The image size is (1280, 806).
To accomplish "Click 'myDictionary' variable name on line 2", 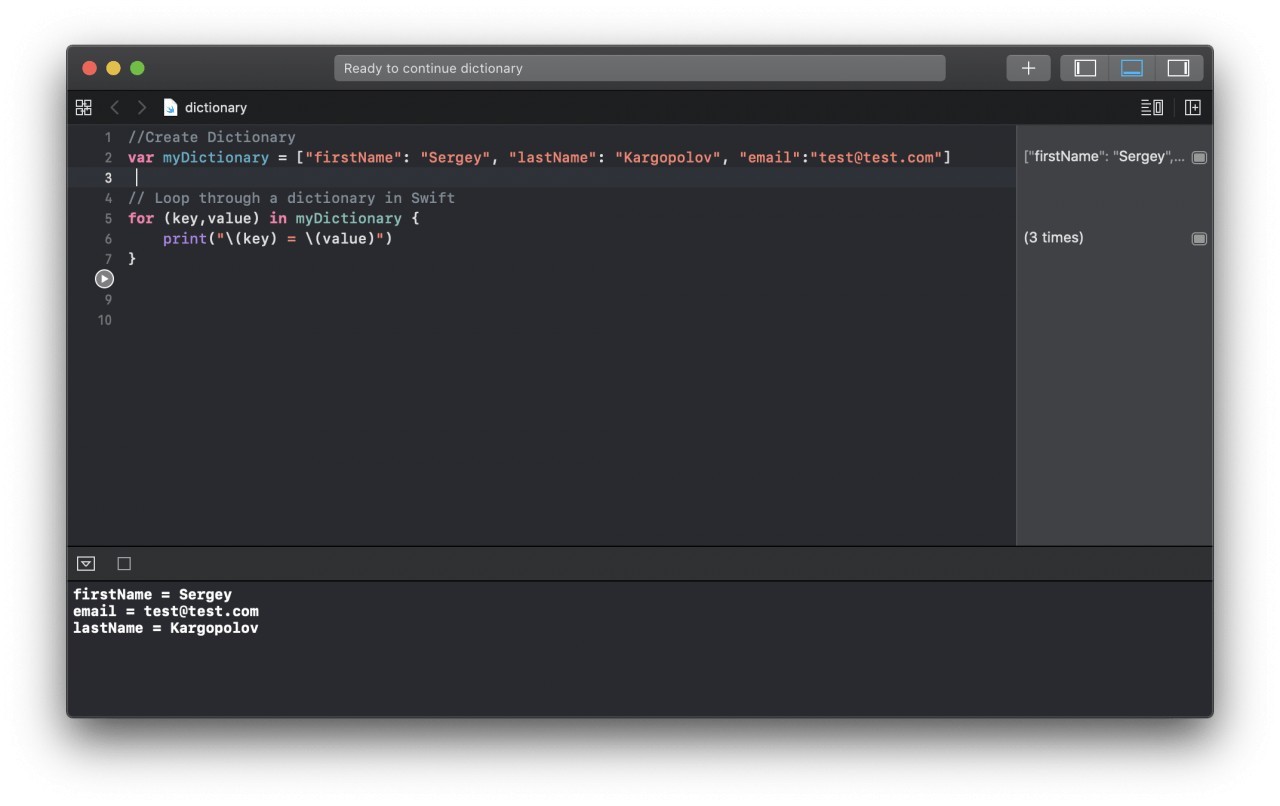I will click(x=216, y=158).
